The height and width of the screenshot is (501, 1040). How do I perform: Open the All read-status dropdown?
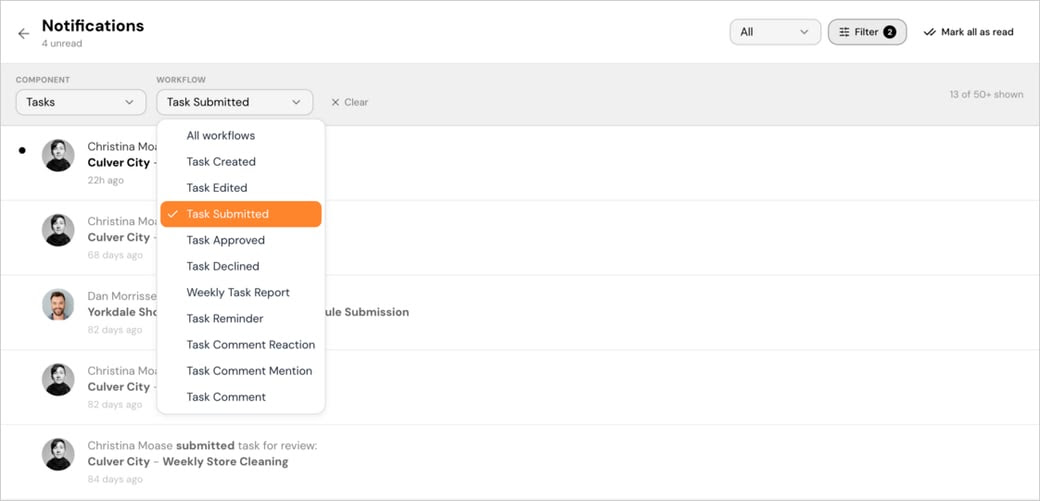pyautogui.click(x=773, y=32)
